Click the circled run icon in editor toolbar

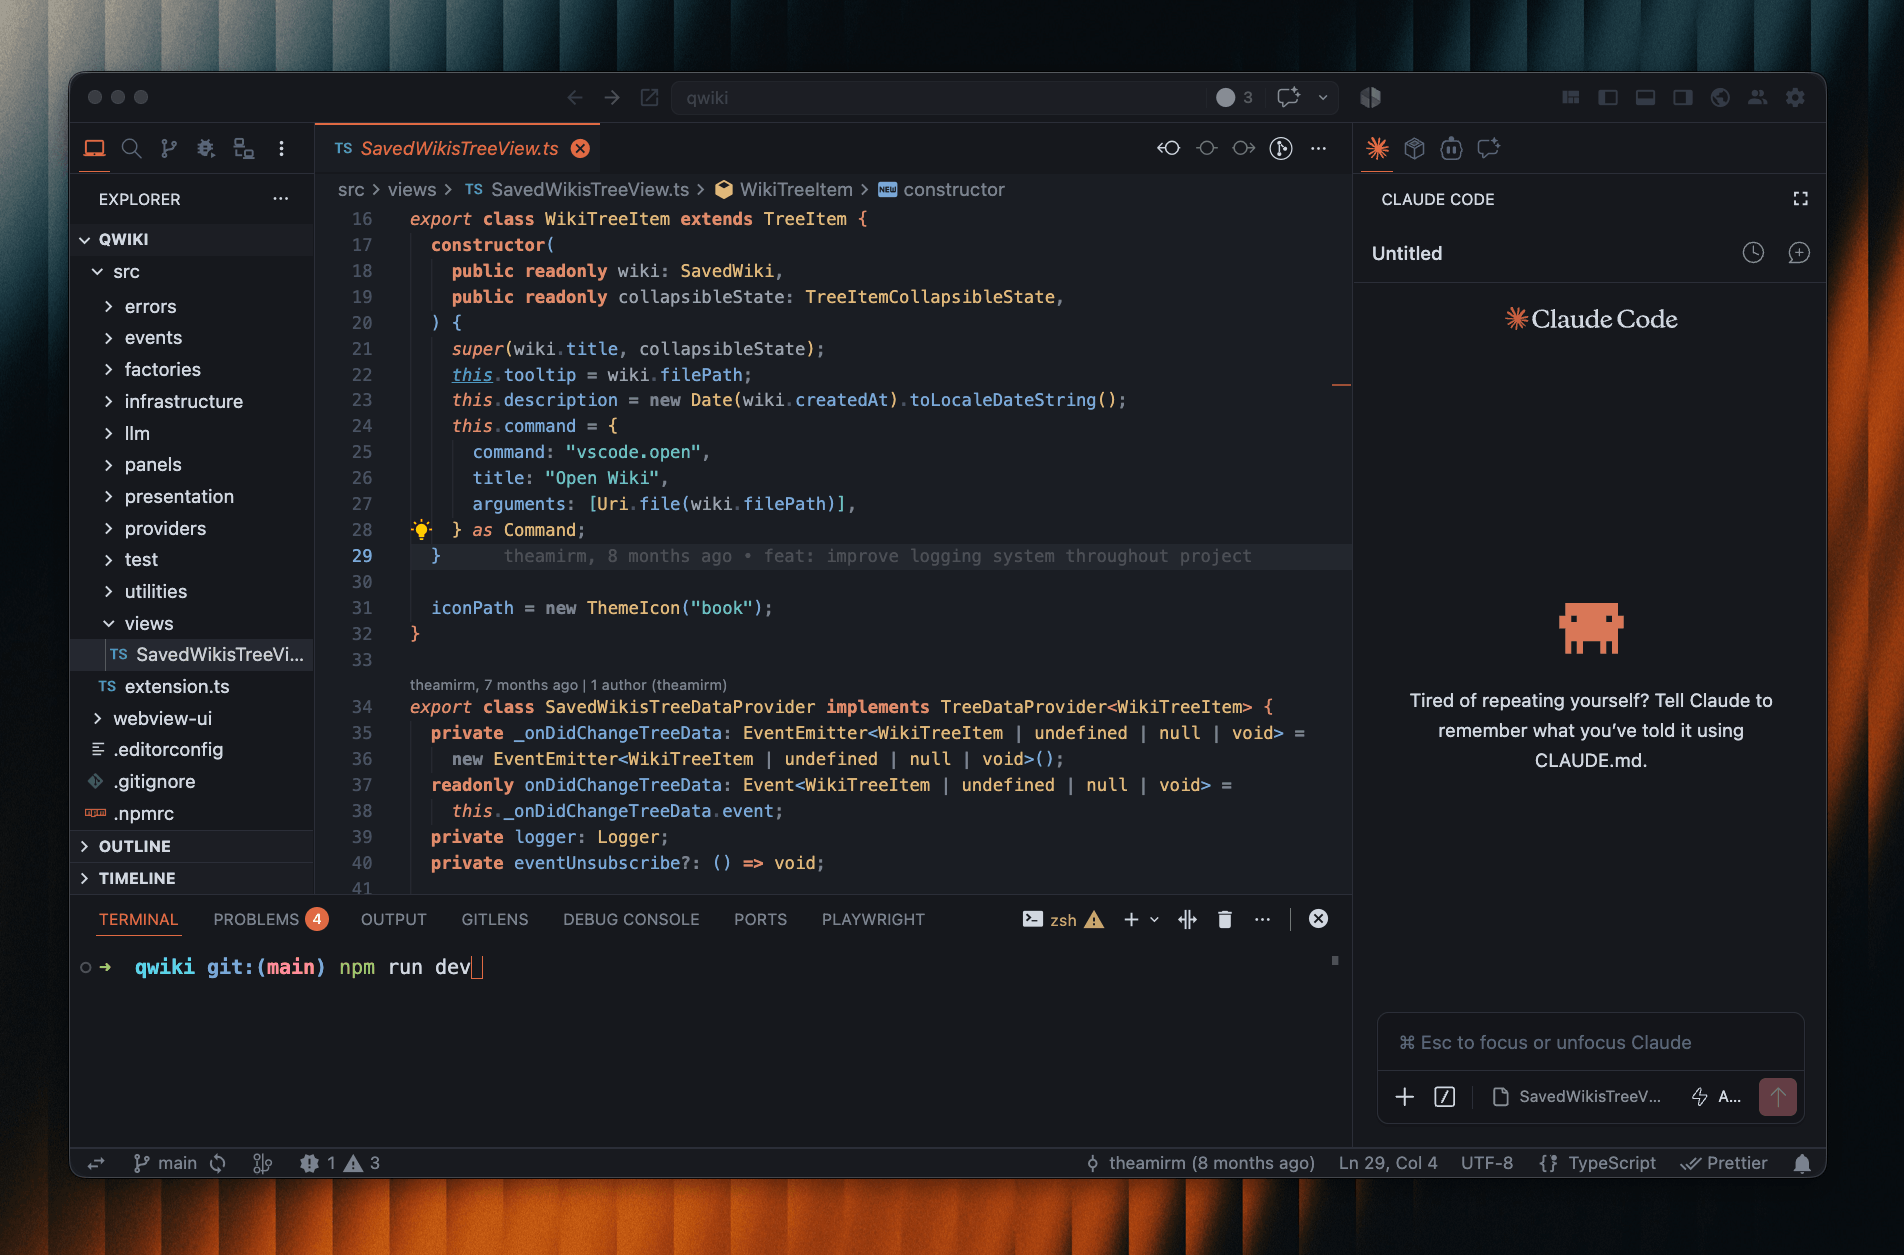point(1281,148)
